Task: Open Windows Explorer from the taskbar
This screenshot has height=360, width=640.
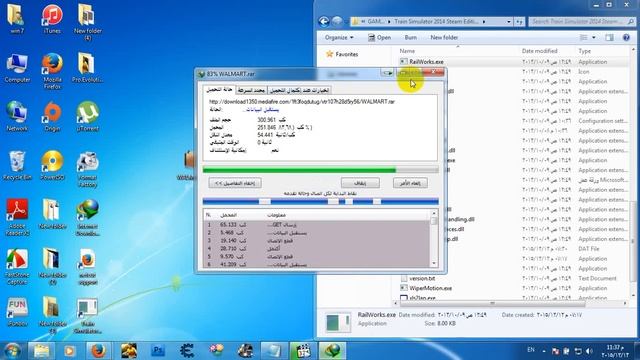Action: (x=41, y=351)
